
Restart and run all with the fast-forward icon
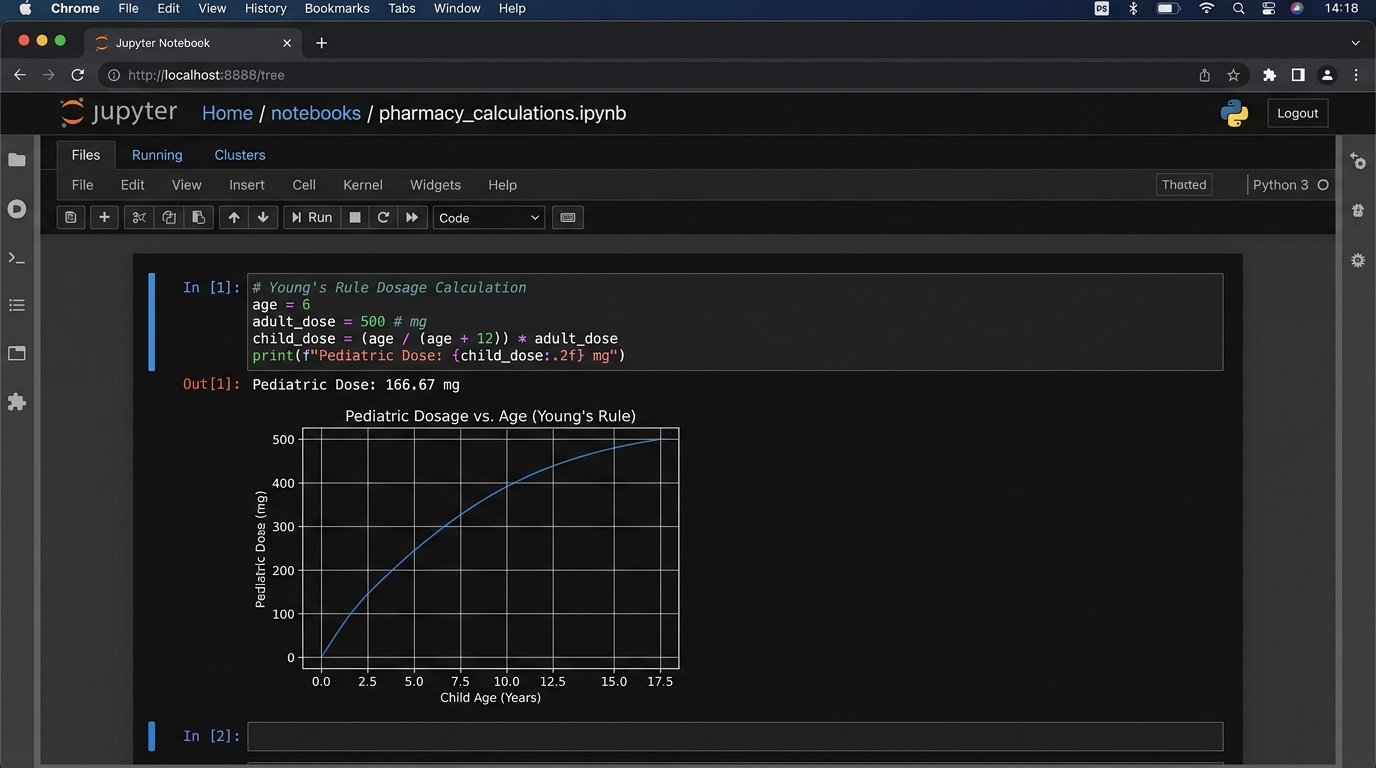click(x=412, y=217)
